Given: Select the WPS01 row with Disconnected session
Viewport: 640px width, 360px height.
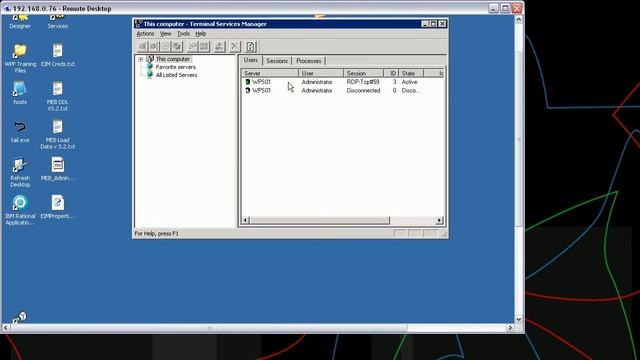Looking at the screenshot, I should point(342,91).
